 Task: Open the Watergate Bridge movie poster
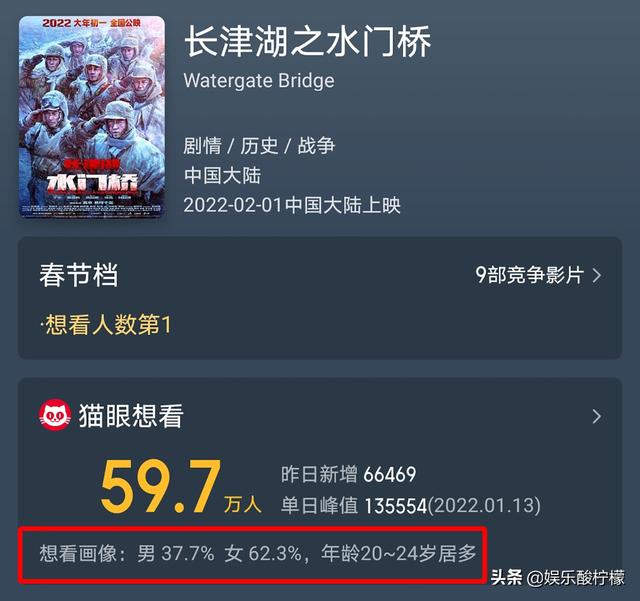(92, 117)
